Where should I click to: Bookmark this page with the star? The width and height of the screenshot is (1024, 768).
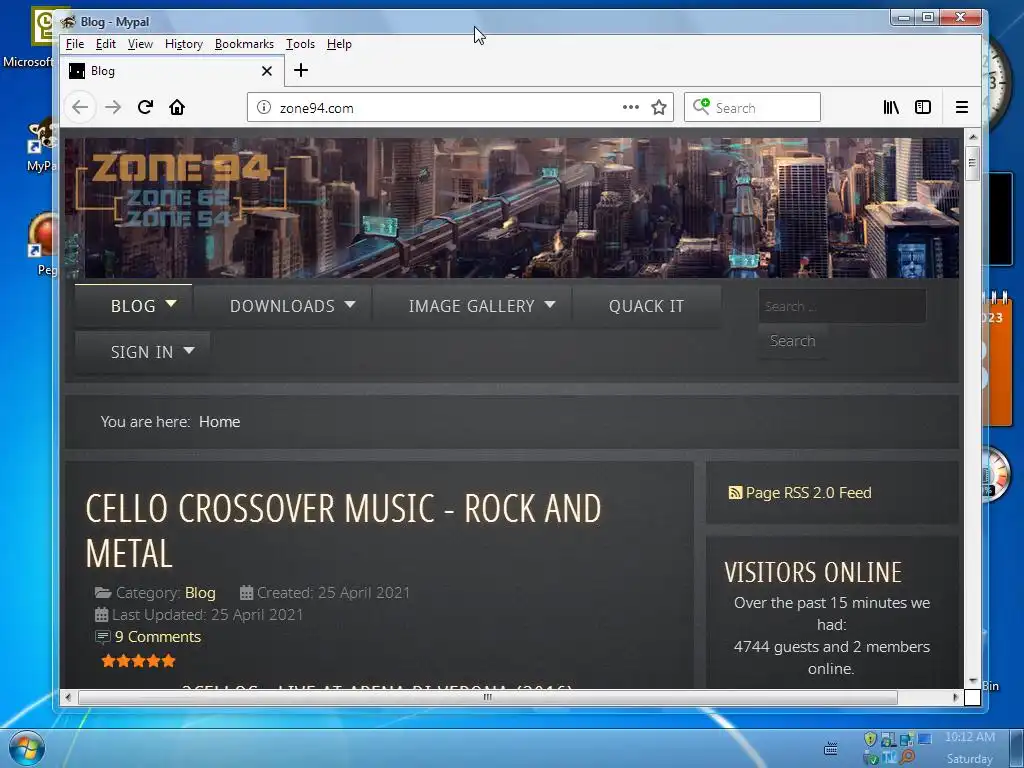(659, 107)
